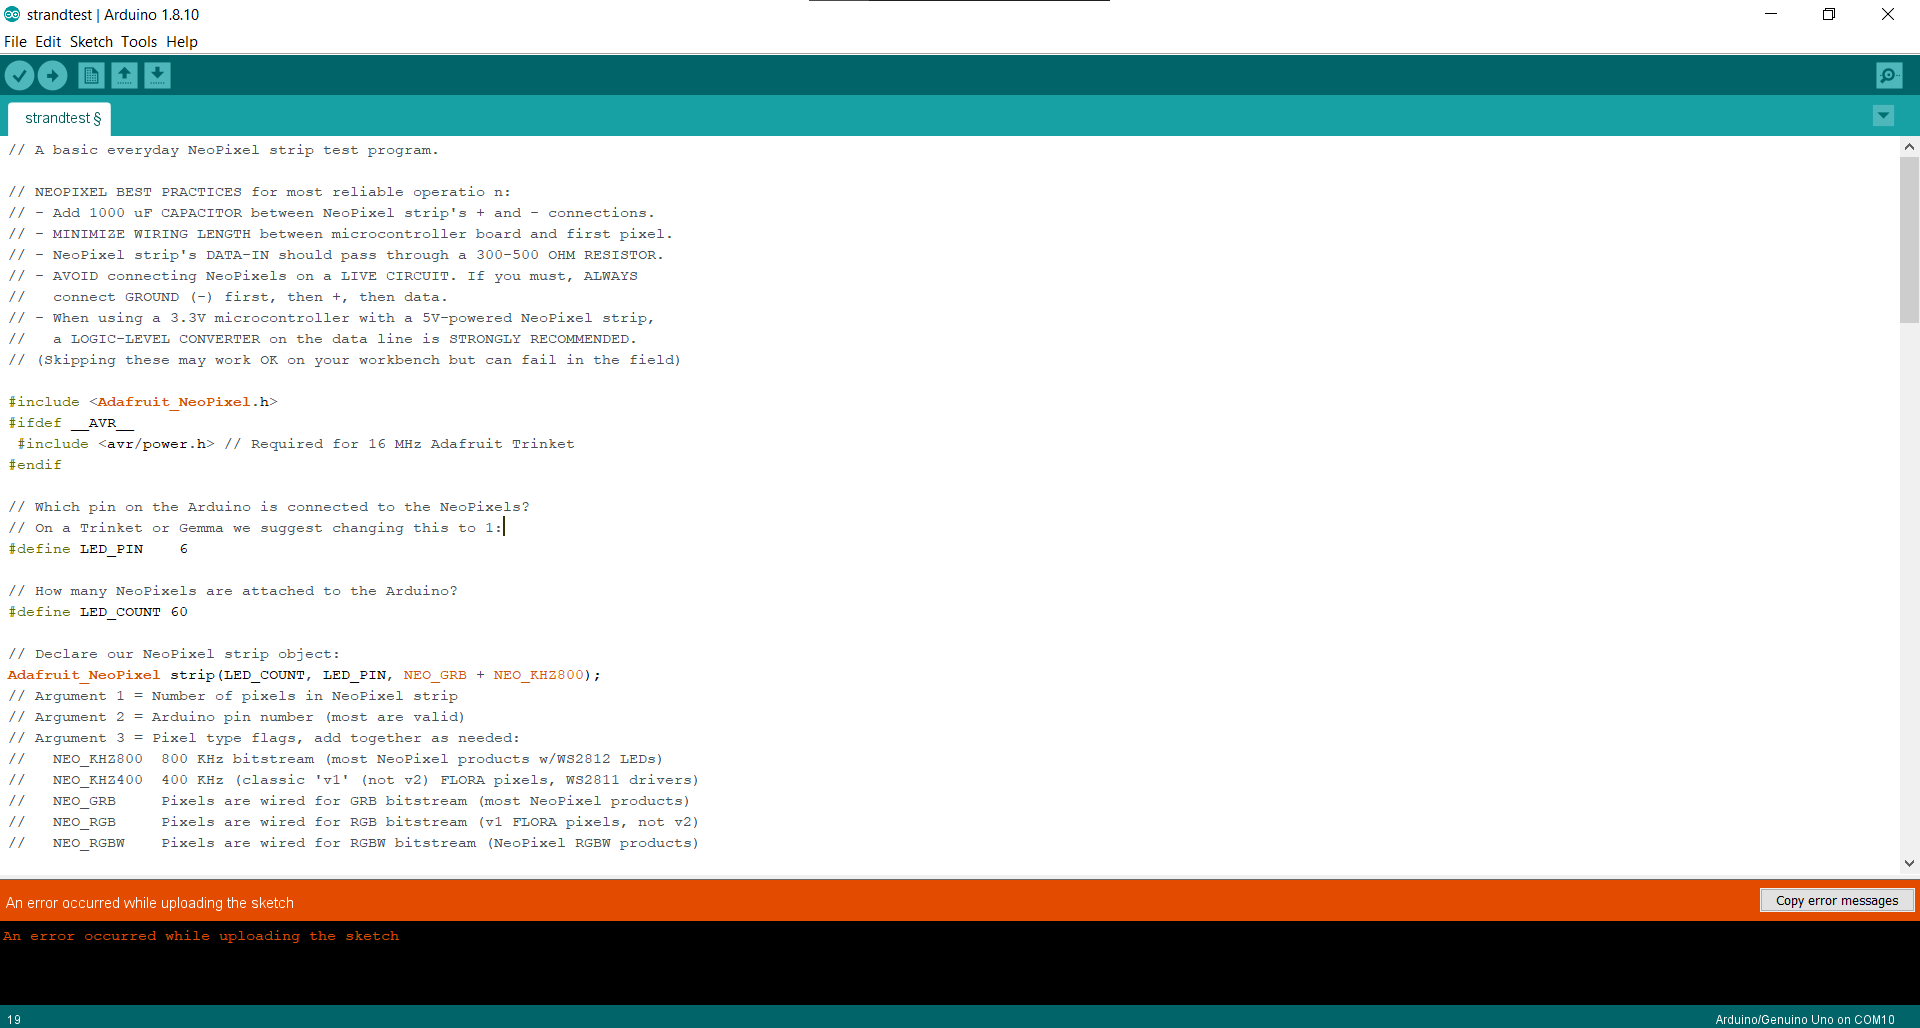Select the strandtest tab
This screenshot has height=1028, width=1920.
[60, 118]
